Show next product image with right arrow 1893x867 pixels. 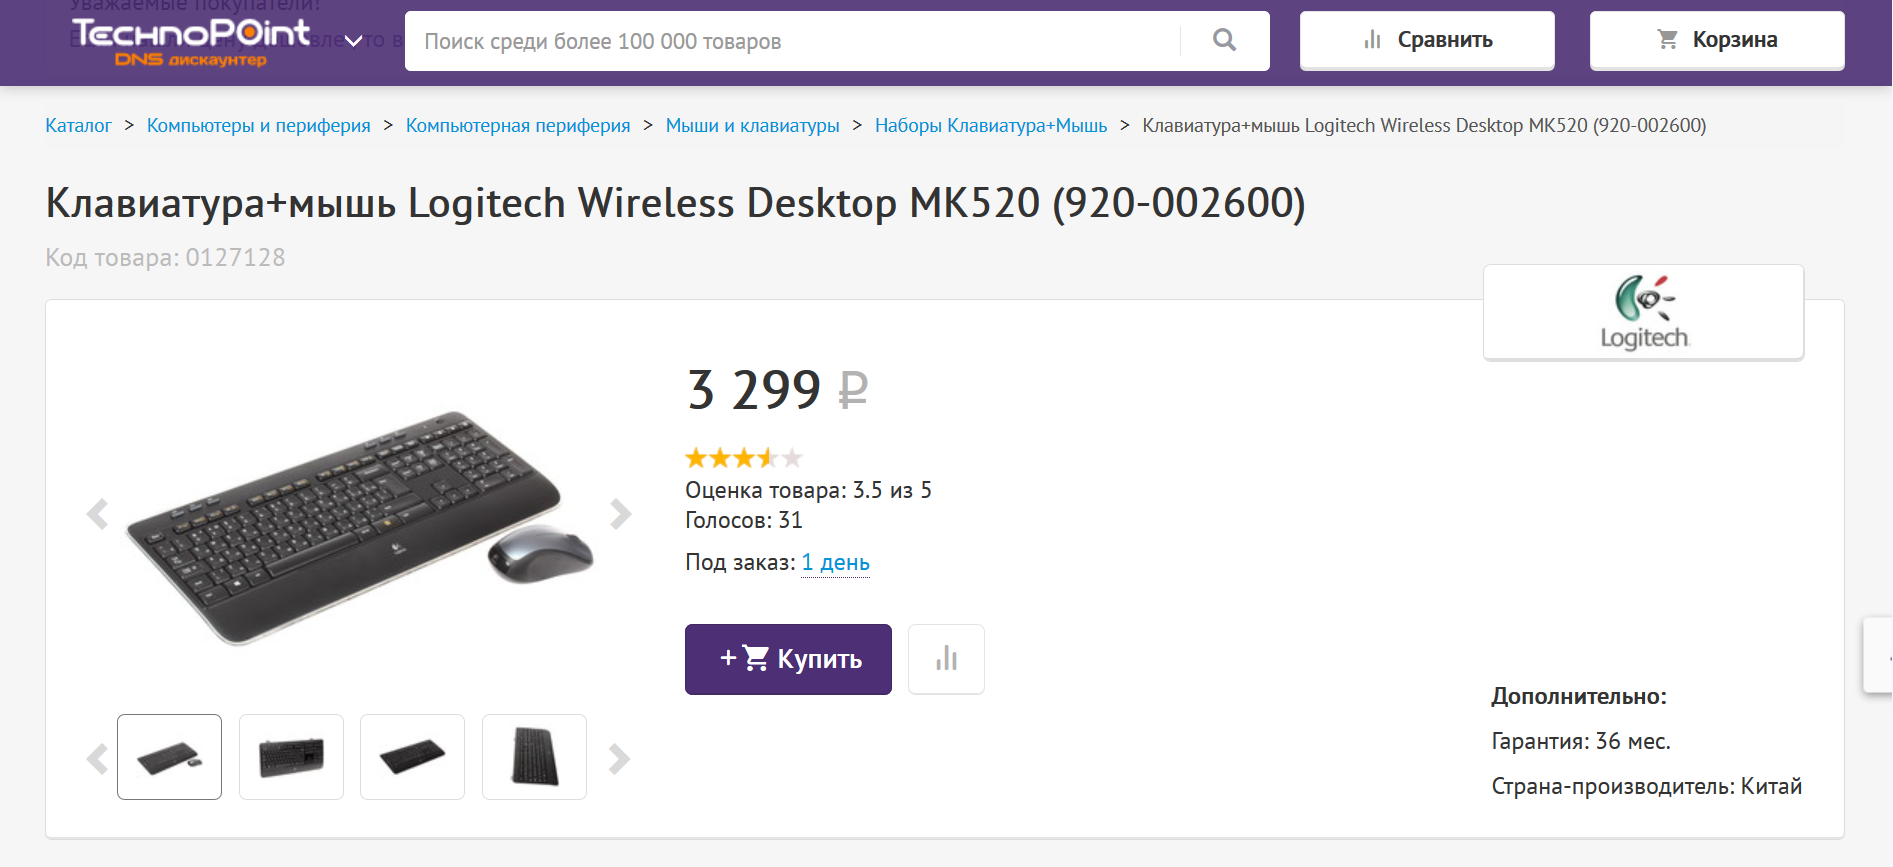tap(621, 514)
